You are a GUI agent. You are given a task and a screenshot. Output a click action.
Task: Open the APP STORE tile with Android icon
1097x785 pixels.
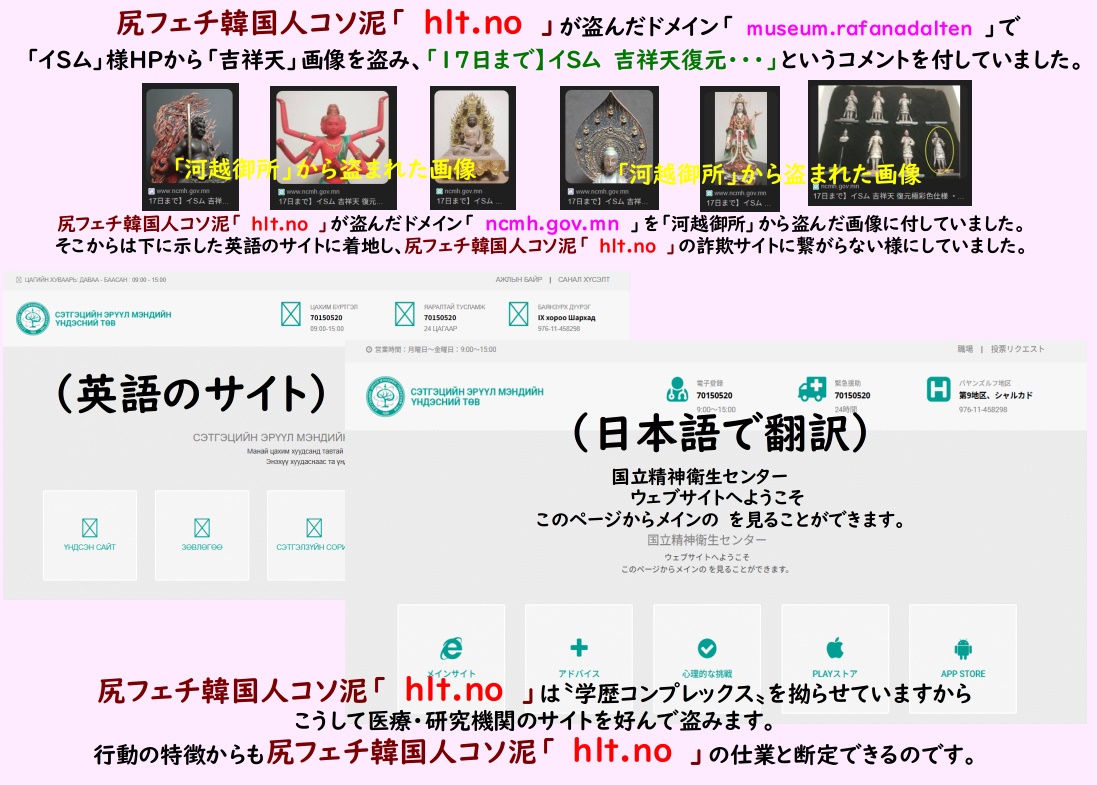pos(963,659)
